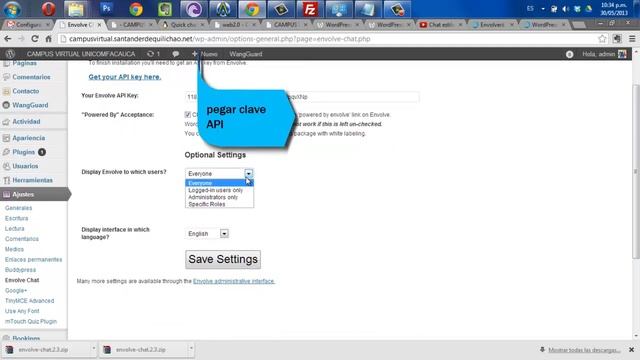Open FileZilla from the taskbar
This screenshot has height=360, width=640.
(310, 9)
